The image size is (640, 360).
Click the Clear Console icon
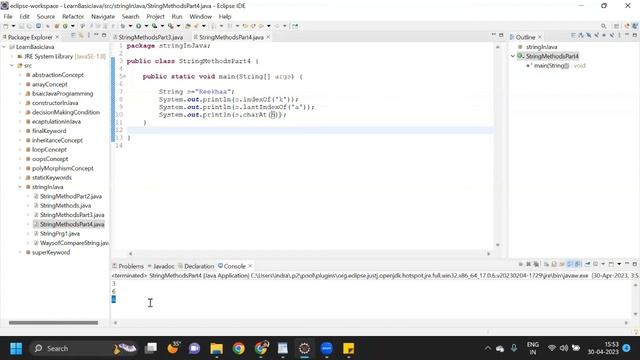tap(547, 264)
